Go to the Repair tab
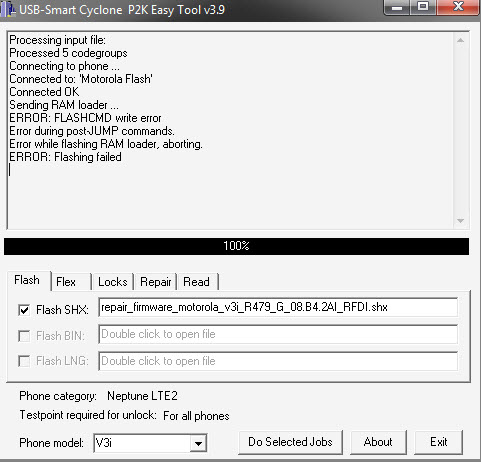 click(x=155, y=282)
